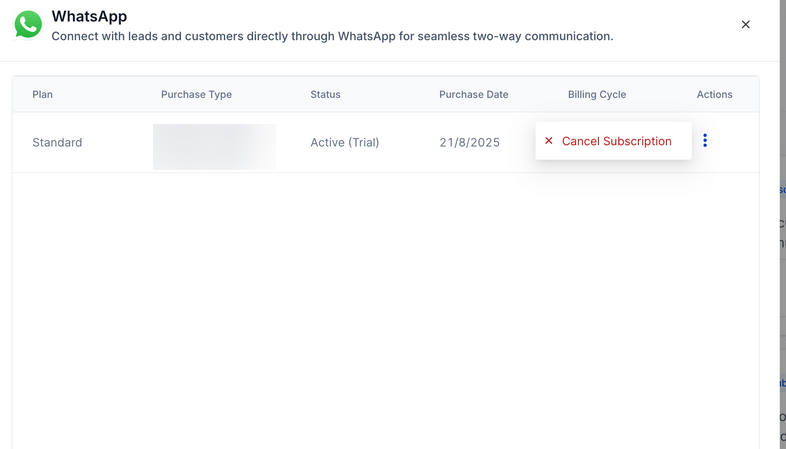Close the WhatsApp subscription dialog
786x449 pixels.
[745, 25]
